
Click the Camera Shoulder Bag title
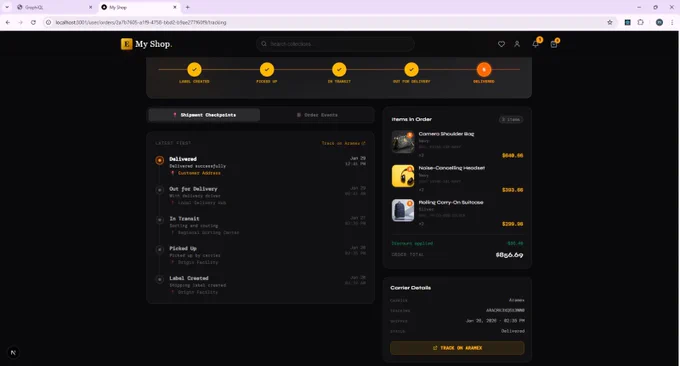click(446, 134)
